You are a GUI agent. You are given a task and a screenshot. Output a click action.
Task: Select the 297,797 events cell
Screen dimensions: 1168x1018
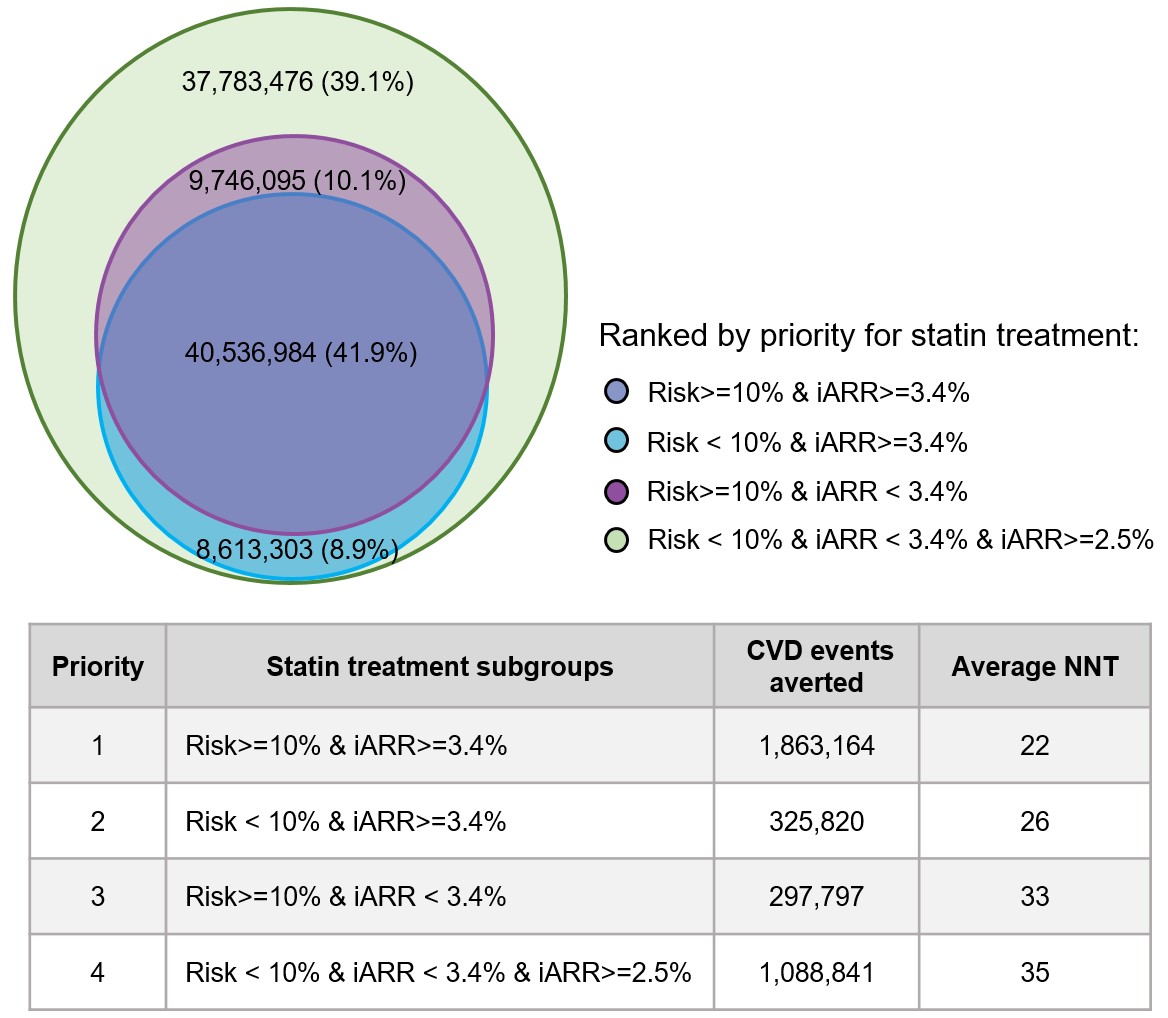click(819, 896)
